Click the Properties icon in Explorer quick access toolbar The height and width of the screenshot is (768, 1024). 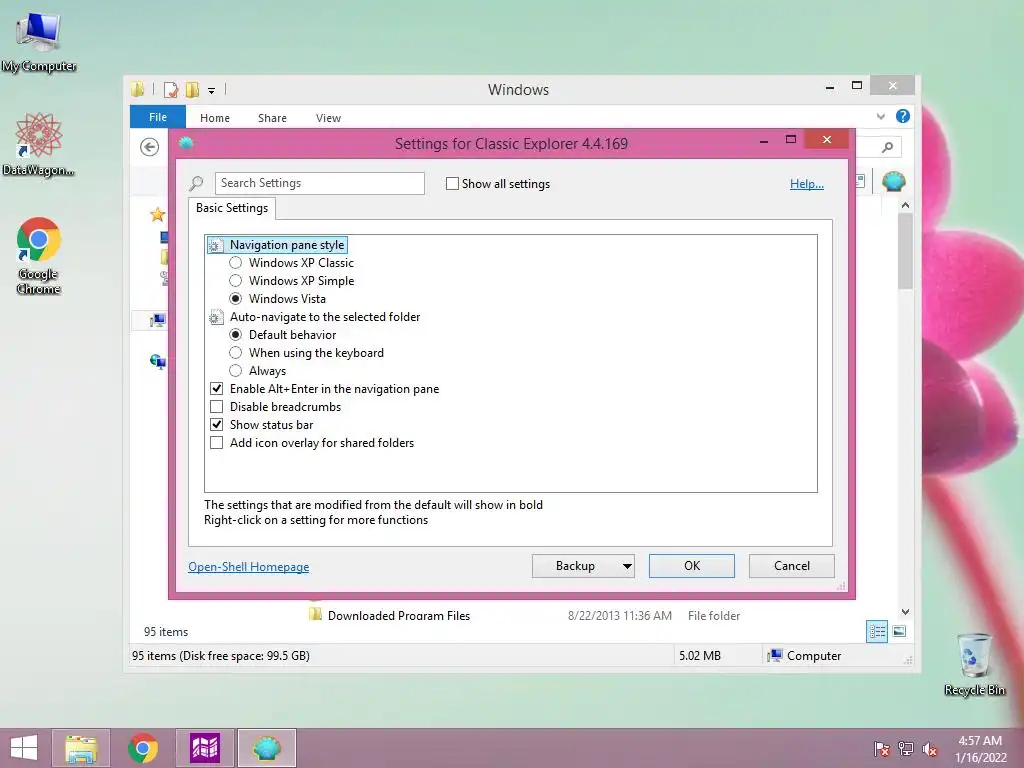point(171,89)
